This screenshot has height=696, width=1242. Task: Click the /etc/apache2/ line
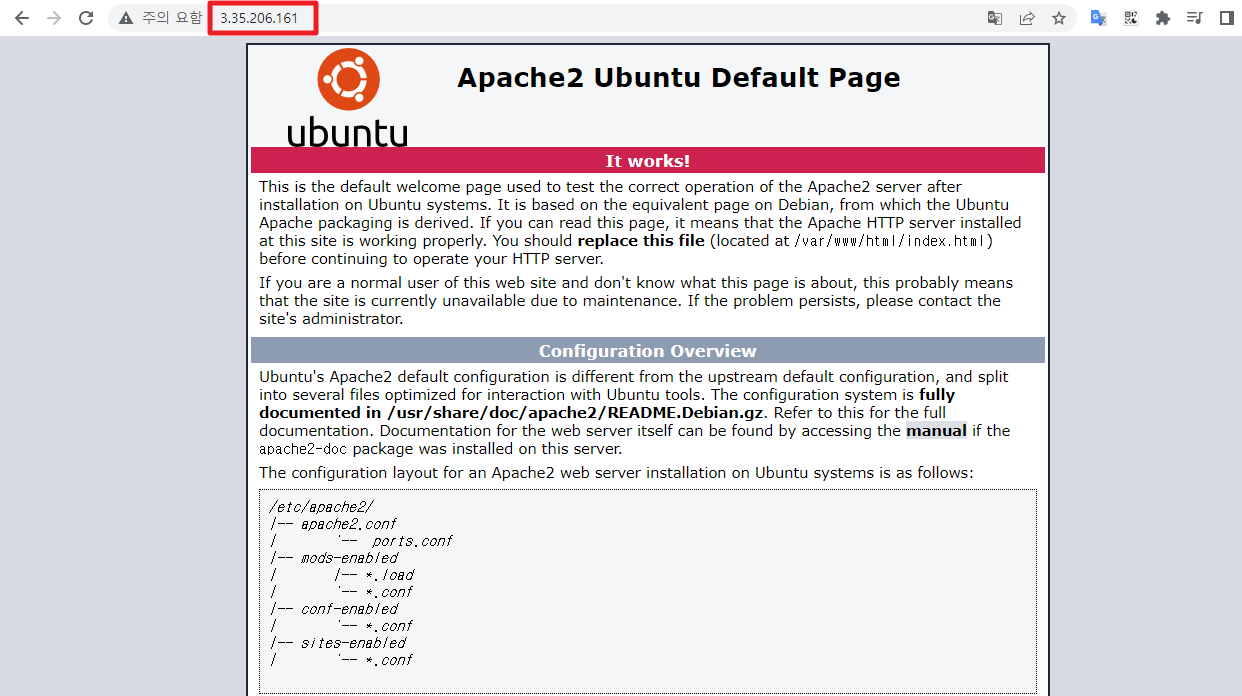click(321, 507)
